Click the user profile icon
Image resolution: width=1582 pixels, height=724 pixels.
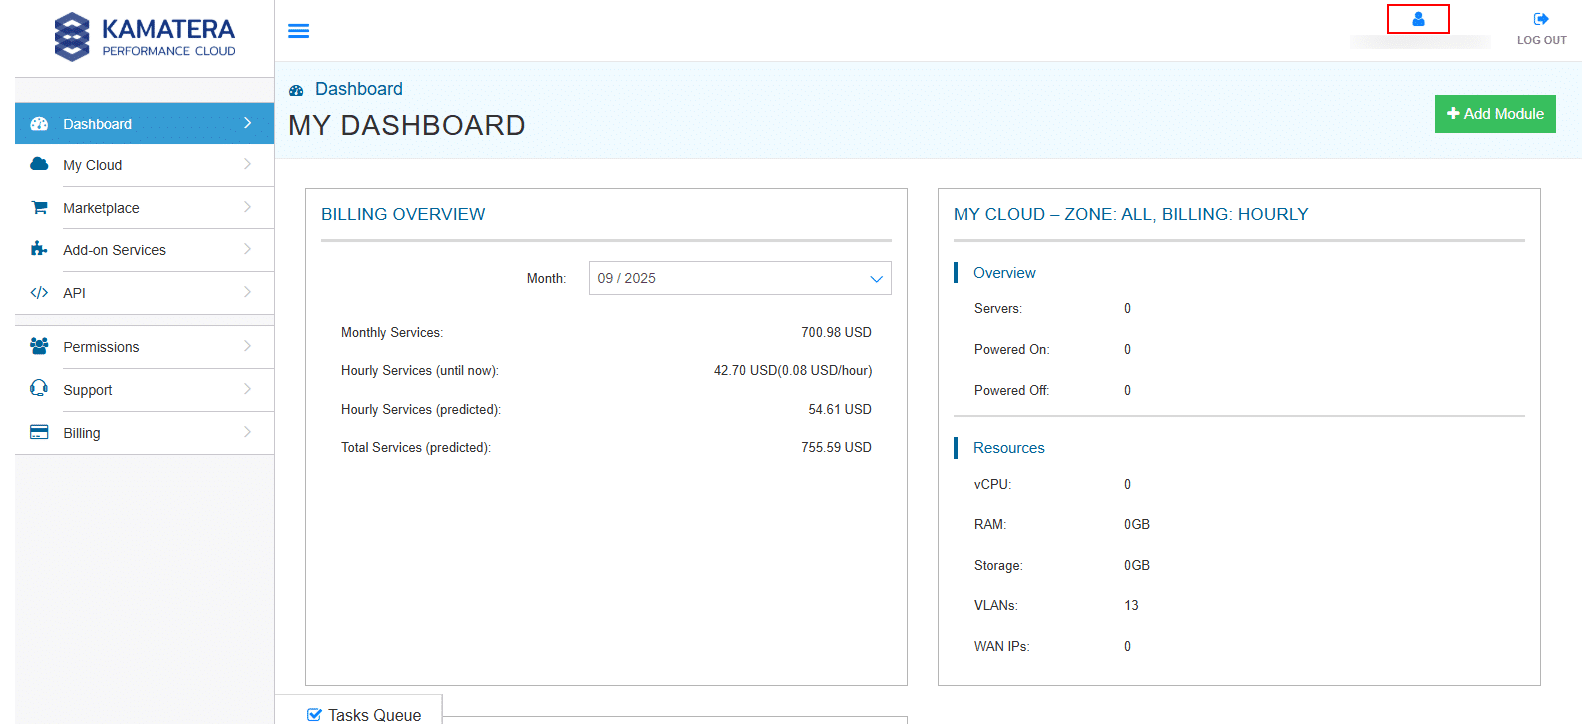click(1418, 19)
